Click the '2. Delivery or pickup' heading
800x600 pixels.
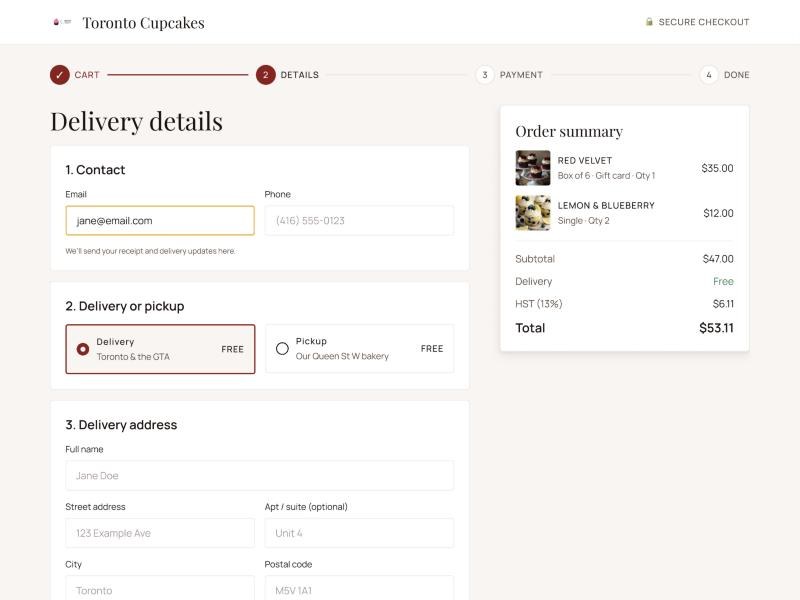coord(125,306)
